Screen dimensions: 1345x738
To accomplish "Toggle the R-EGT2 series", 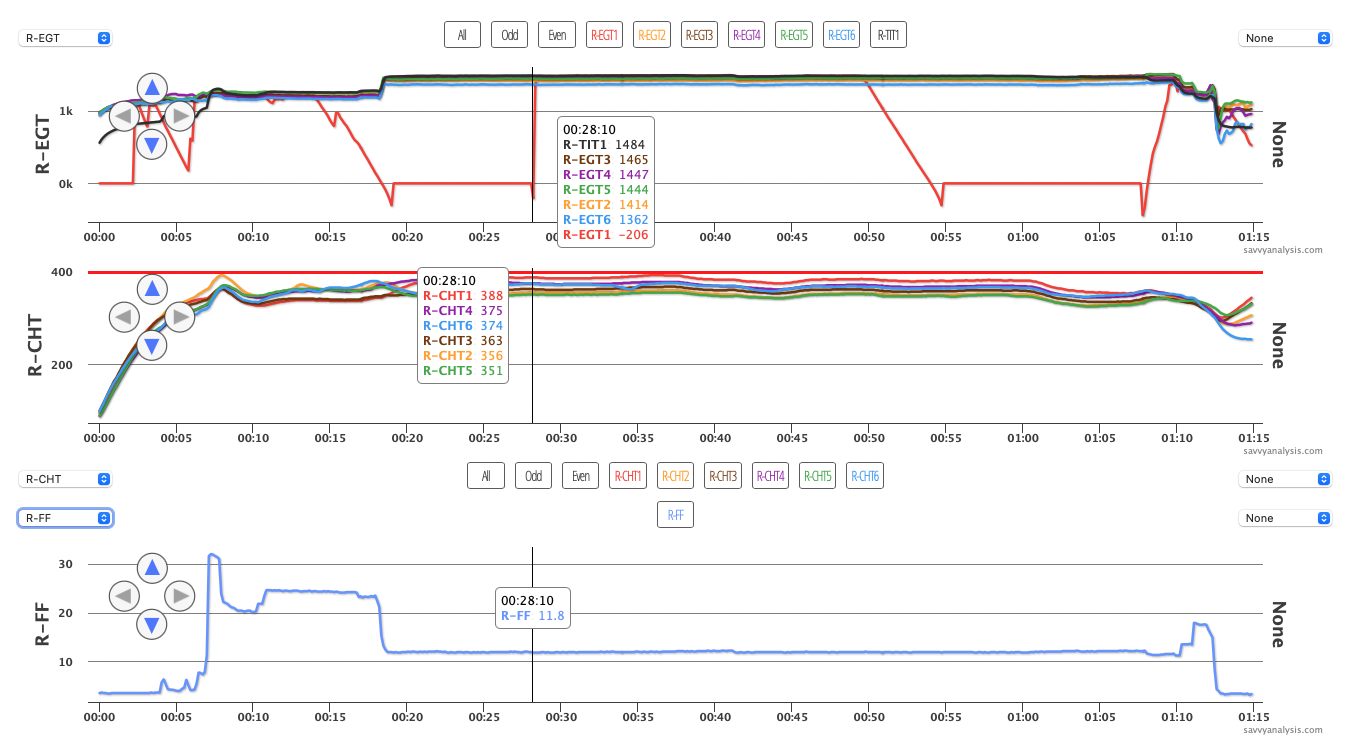I will pyautogui.click(x=652, y=35).
